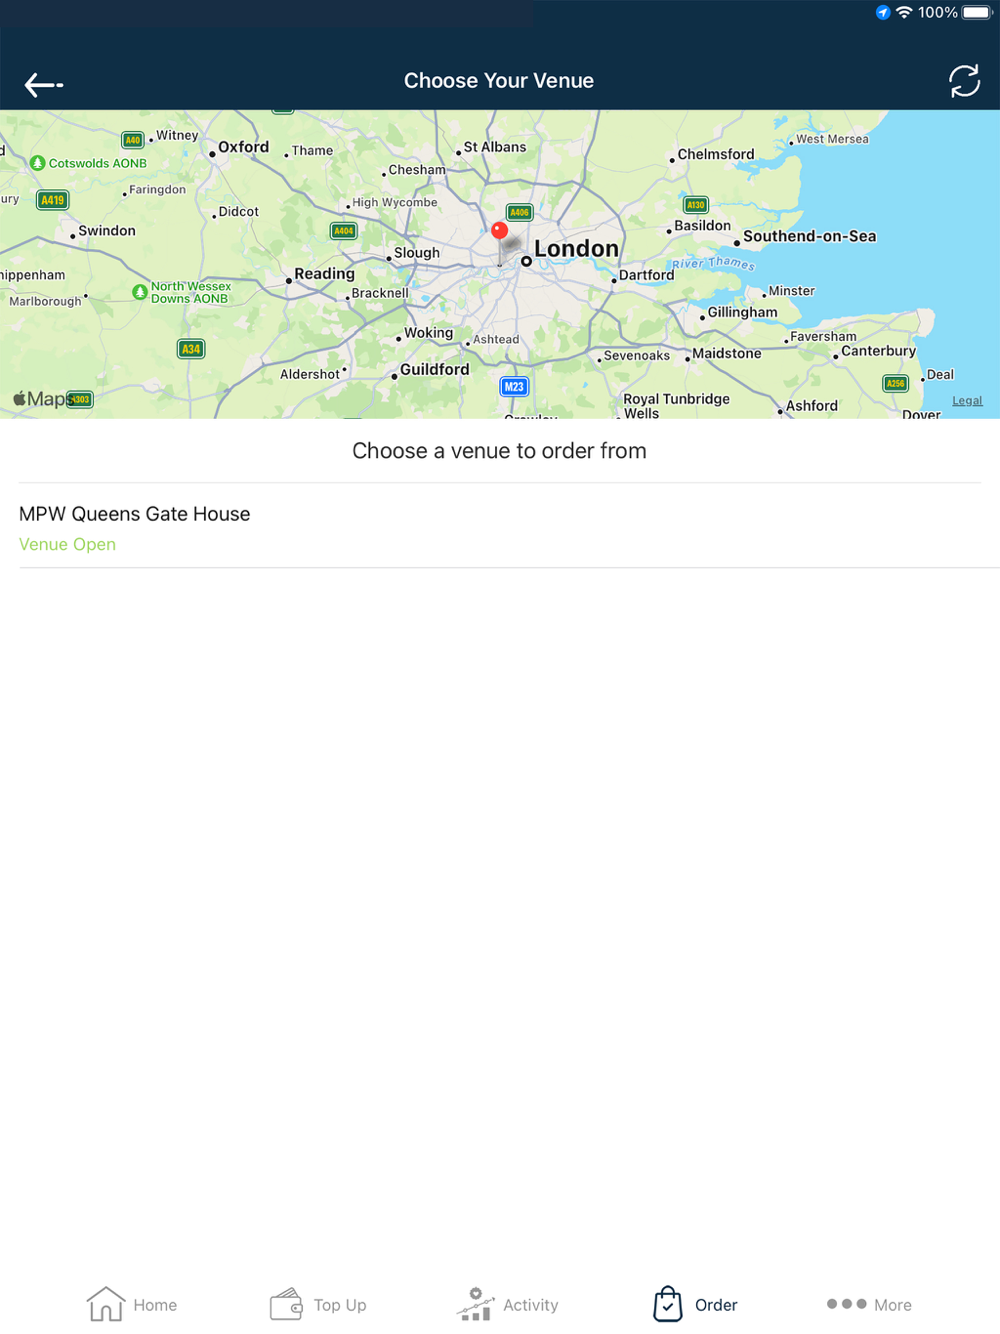
Task: Open the Activity chart icon
Action: tap(475, 1304)
